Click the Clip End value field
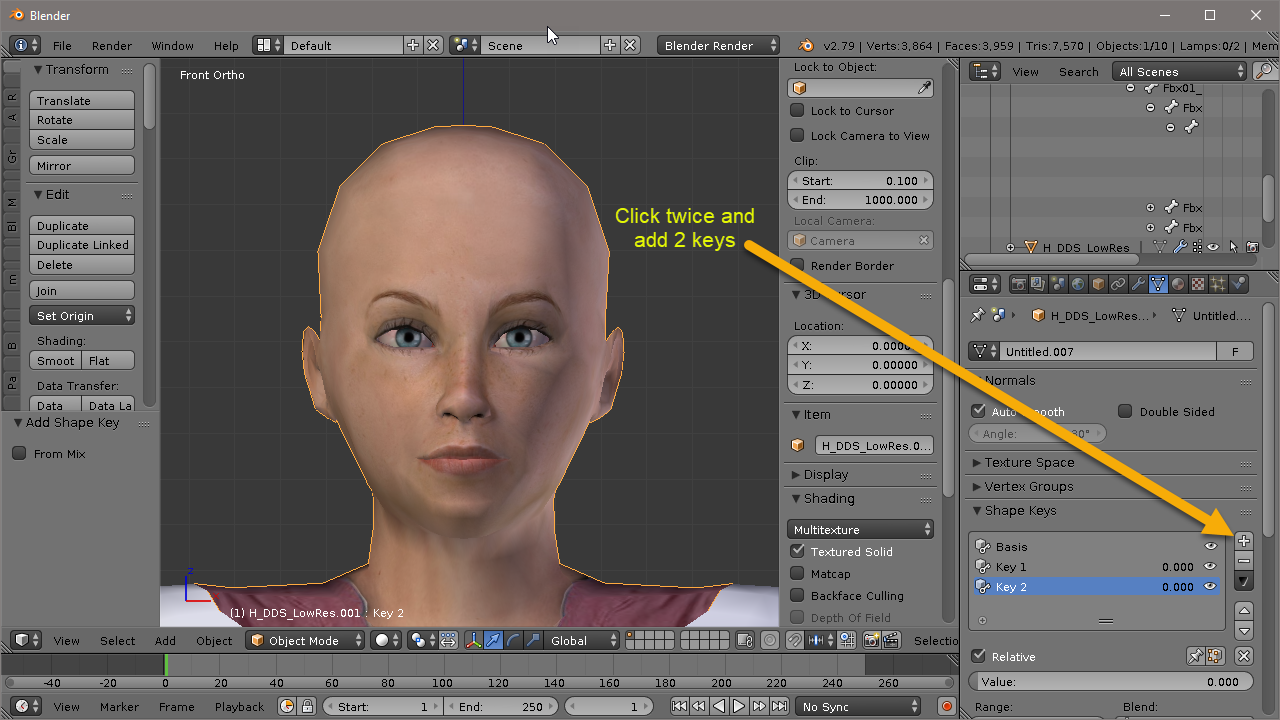The image size is (1280, 720). click(861, 200)
